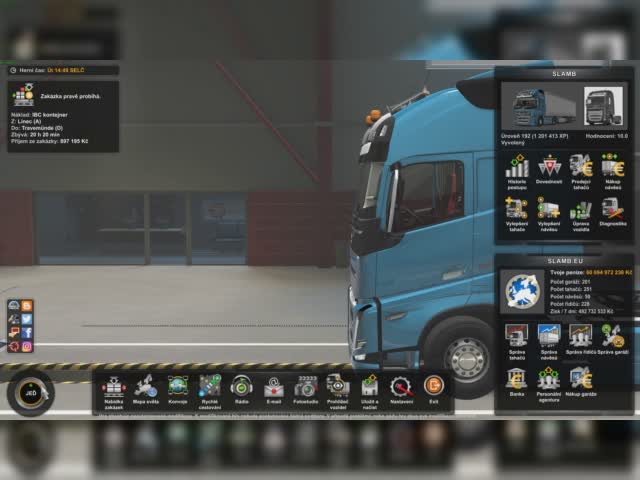Open Historie postupu progress history
640x480 pixels.
click(517, 172)
